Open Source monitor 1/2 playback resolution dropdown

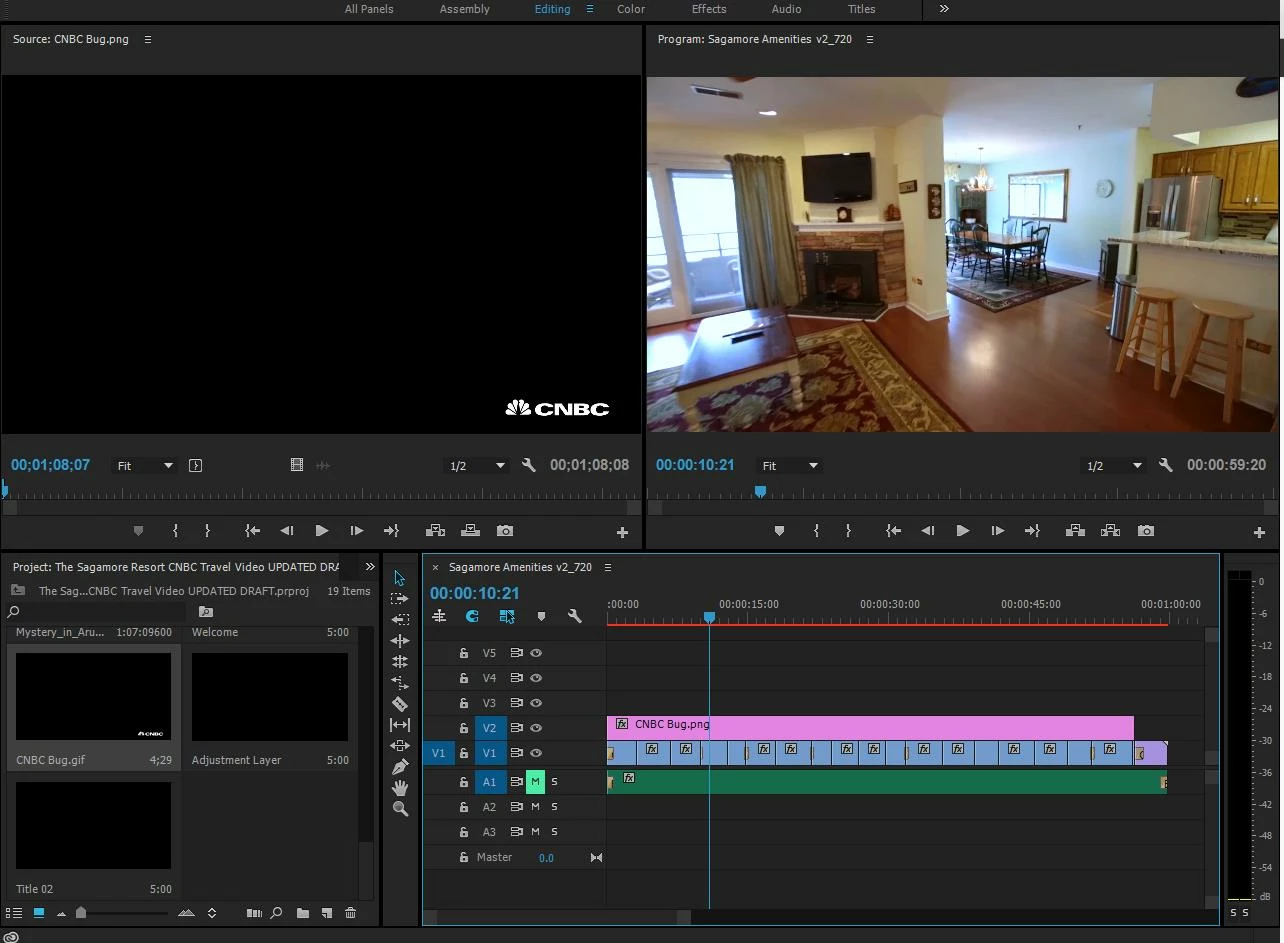(477, 465)
